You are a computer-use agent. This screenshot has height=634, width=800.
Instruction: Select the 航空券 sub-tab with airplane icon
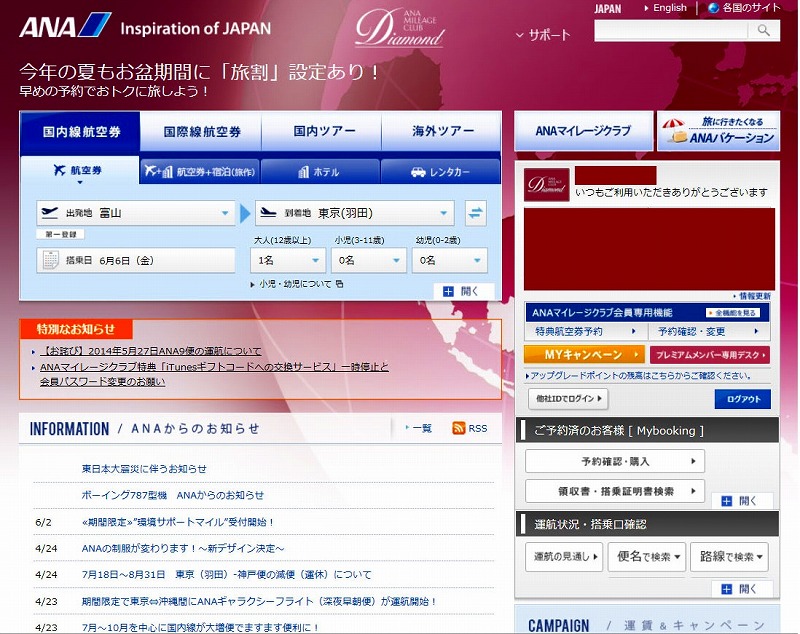[80, 171]
